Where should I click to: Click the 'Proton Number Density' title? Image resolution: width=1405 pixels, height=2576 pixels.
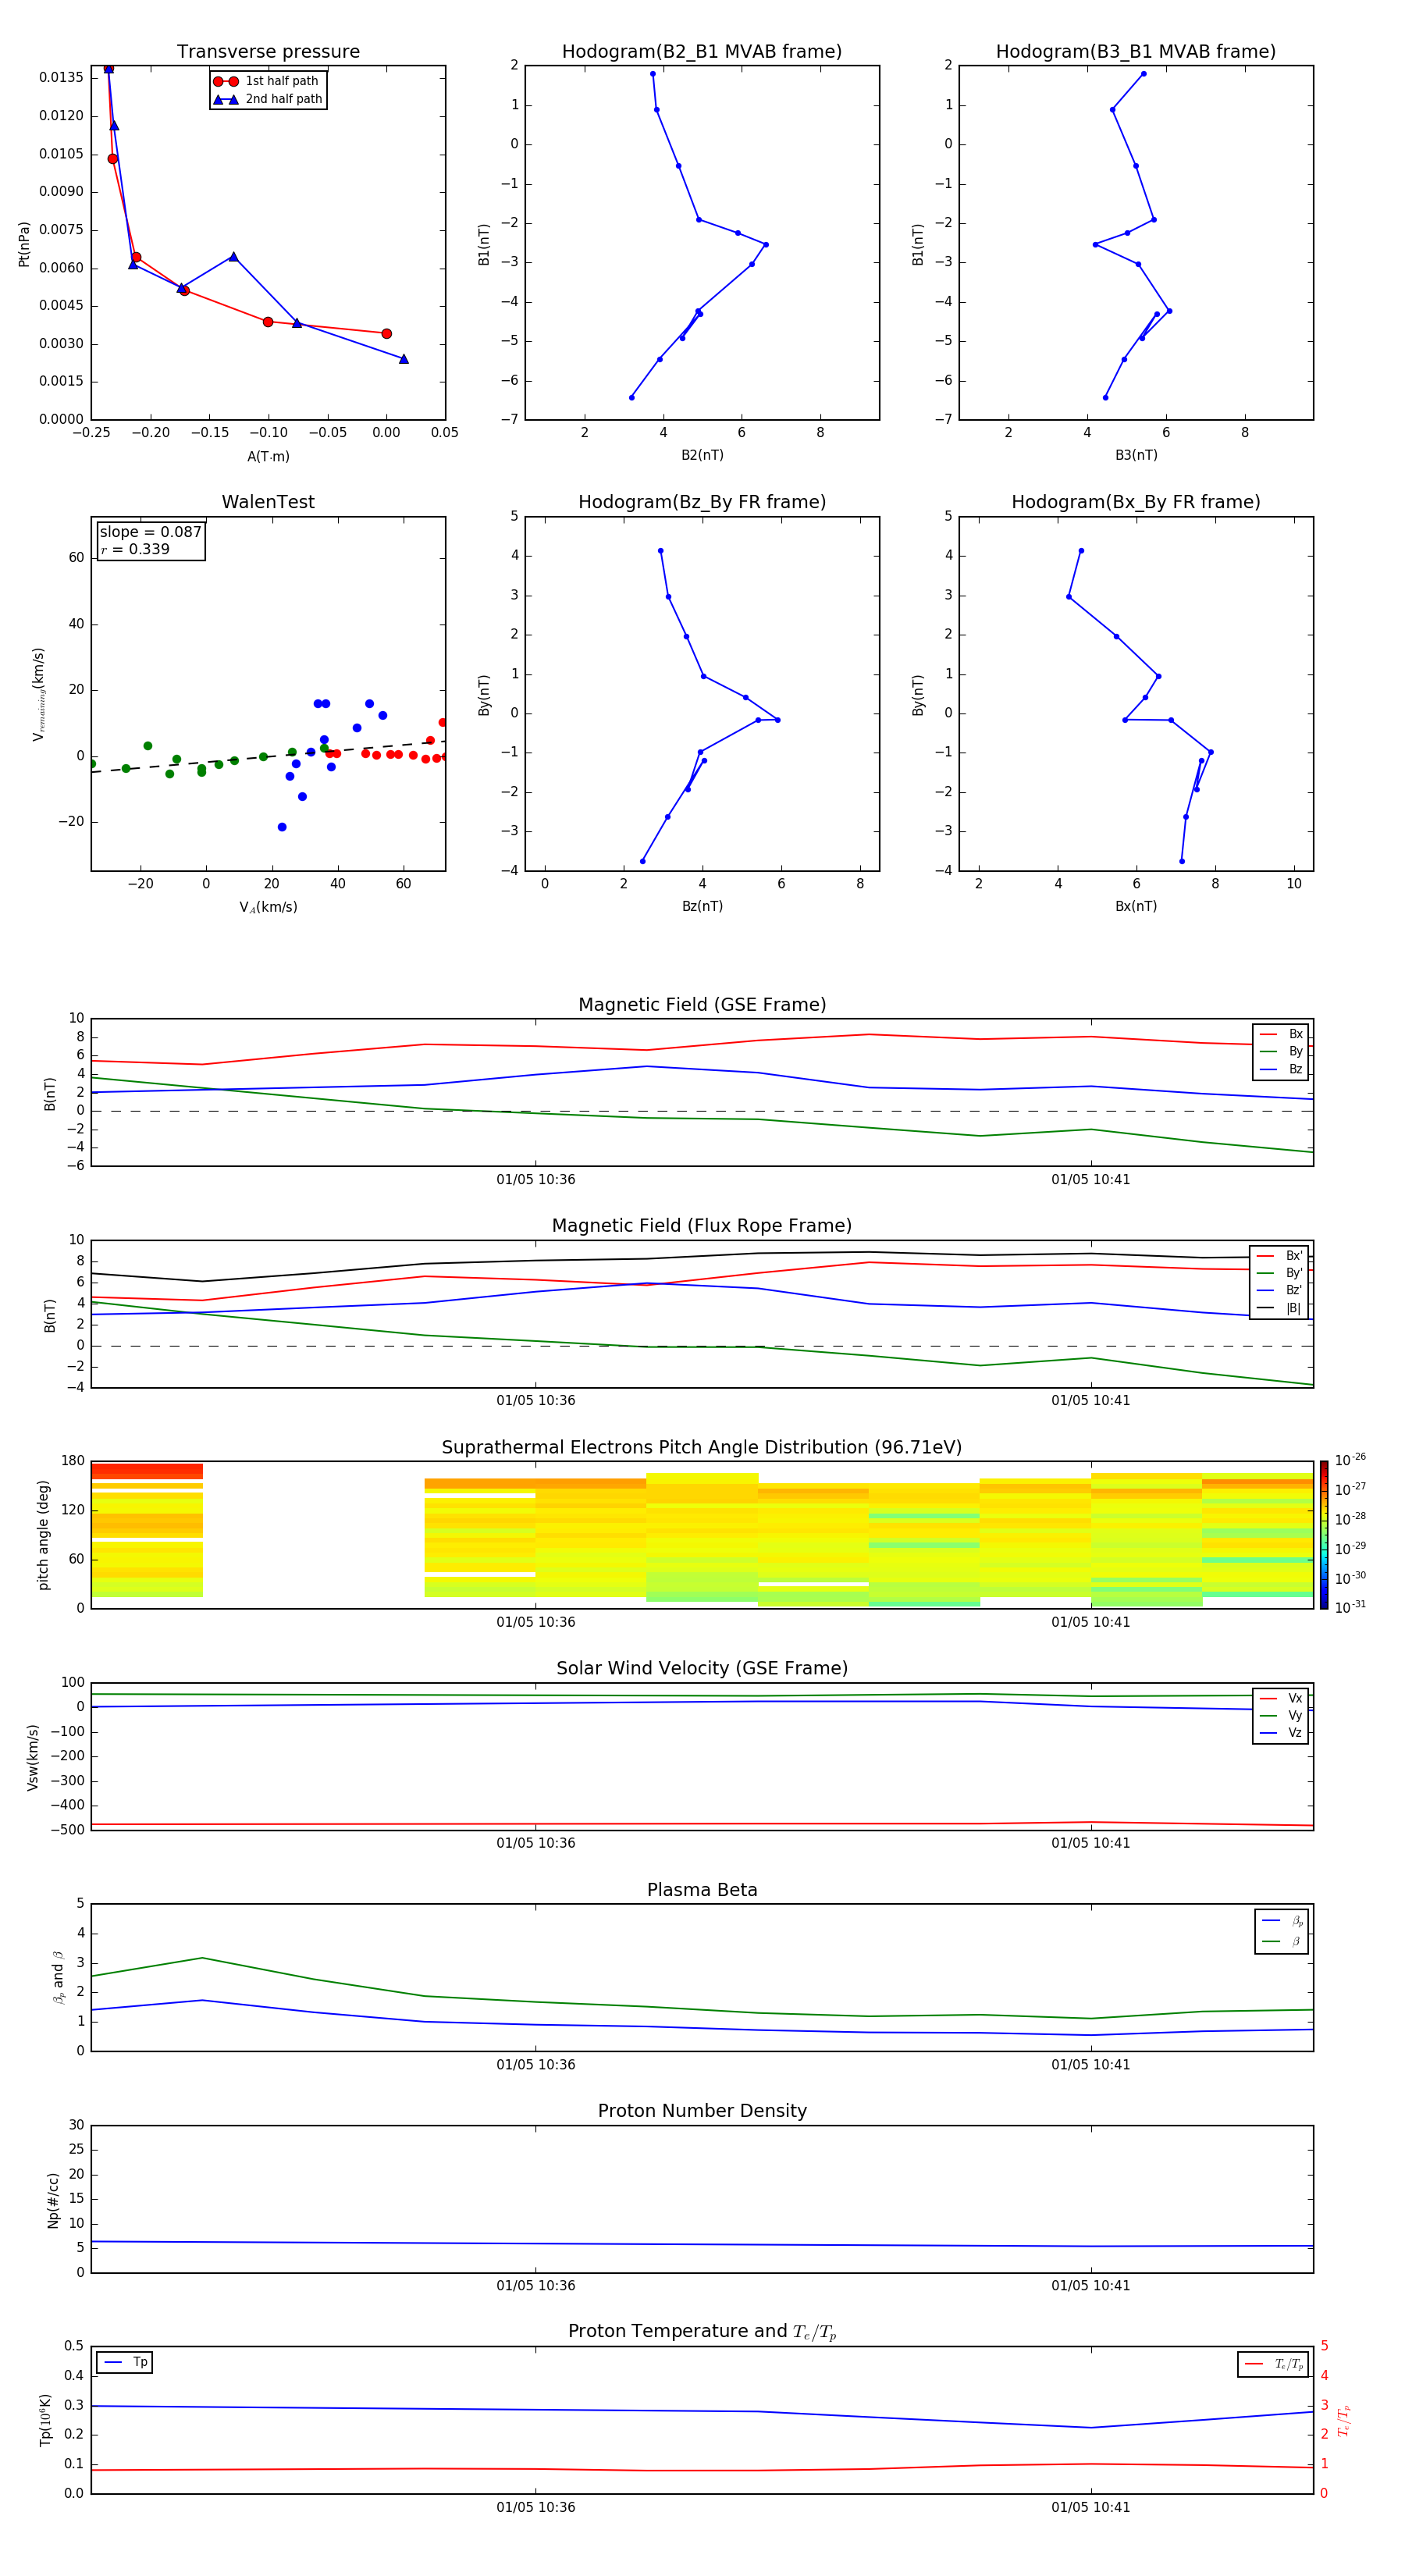[702, 2111]
